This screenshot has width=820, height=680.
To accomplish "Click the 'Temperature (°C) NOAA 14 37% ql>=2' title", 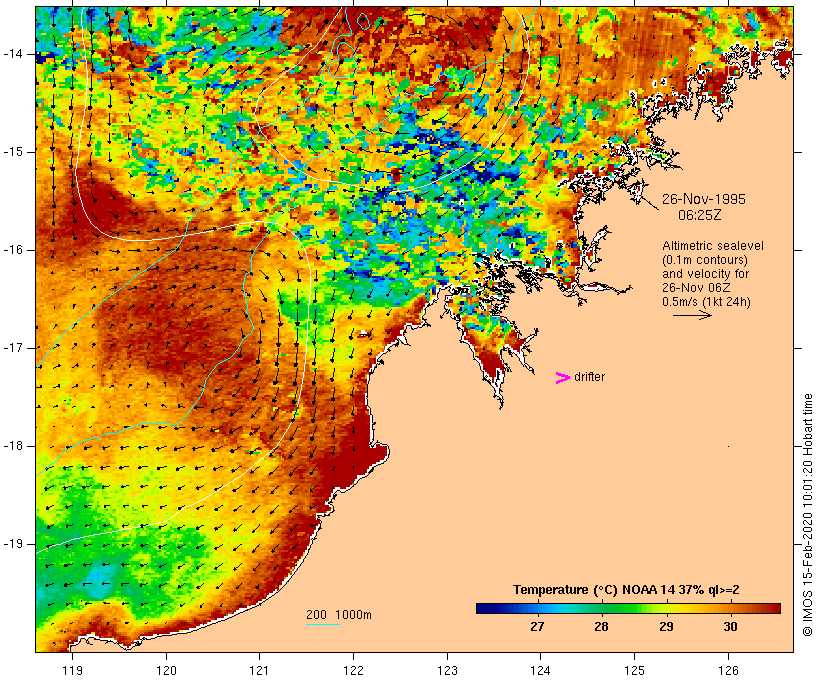I will pos(626,590).
